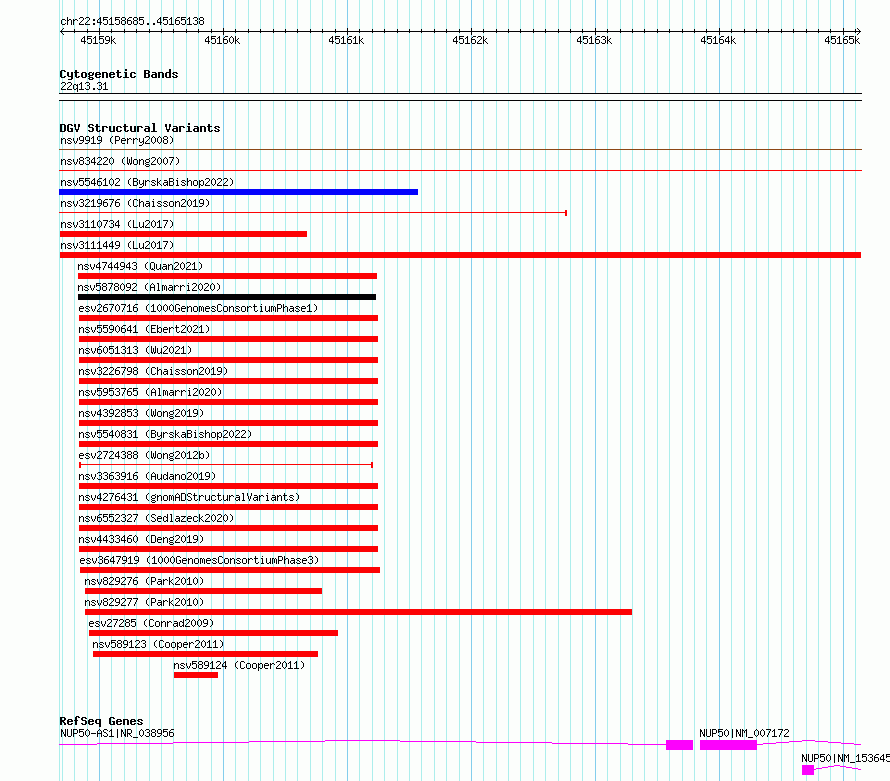Click the Cytogenetic Bands track title
This screenshot has height=781, width=890.
tap(119, 74)
